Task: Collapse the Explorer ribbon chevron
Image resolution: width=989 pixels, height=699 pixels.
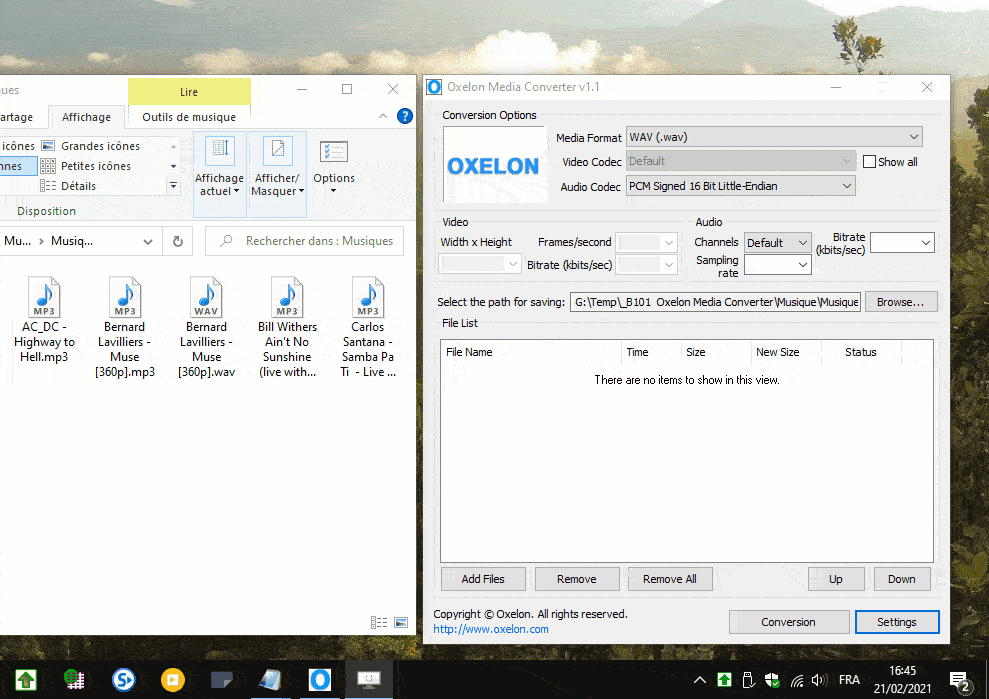Action: coord(383,116)
